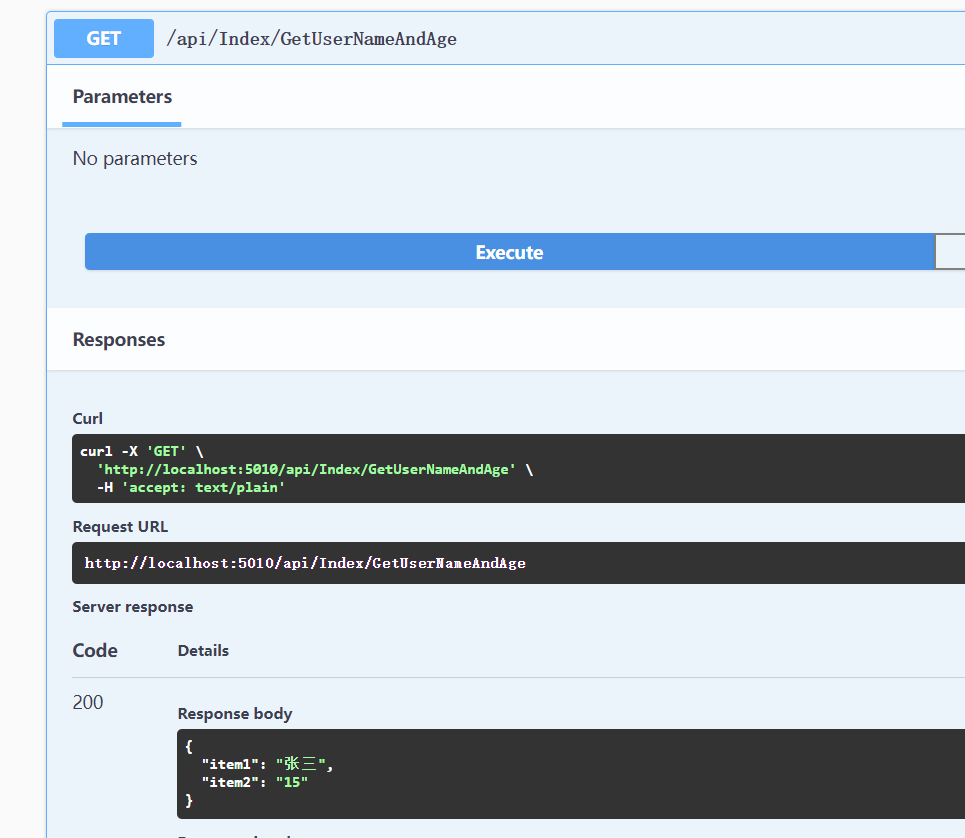Collapse the /api/Index/GetUserNameAndAge endpoint path
Viewport: 965px width, 838px height.
tap(311, 39)
